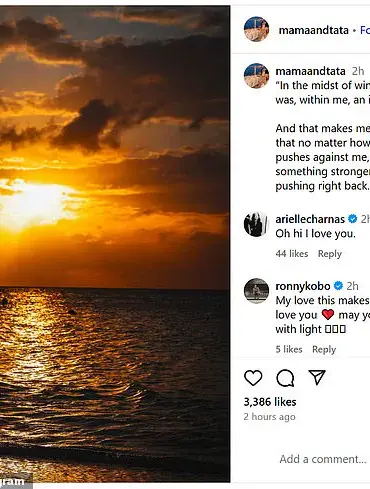Open the 3,386 likes list
Screen dimensions: 370x489
pyautogui.click(x=270, y=402)
